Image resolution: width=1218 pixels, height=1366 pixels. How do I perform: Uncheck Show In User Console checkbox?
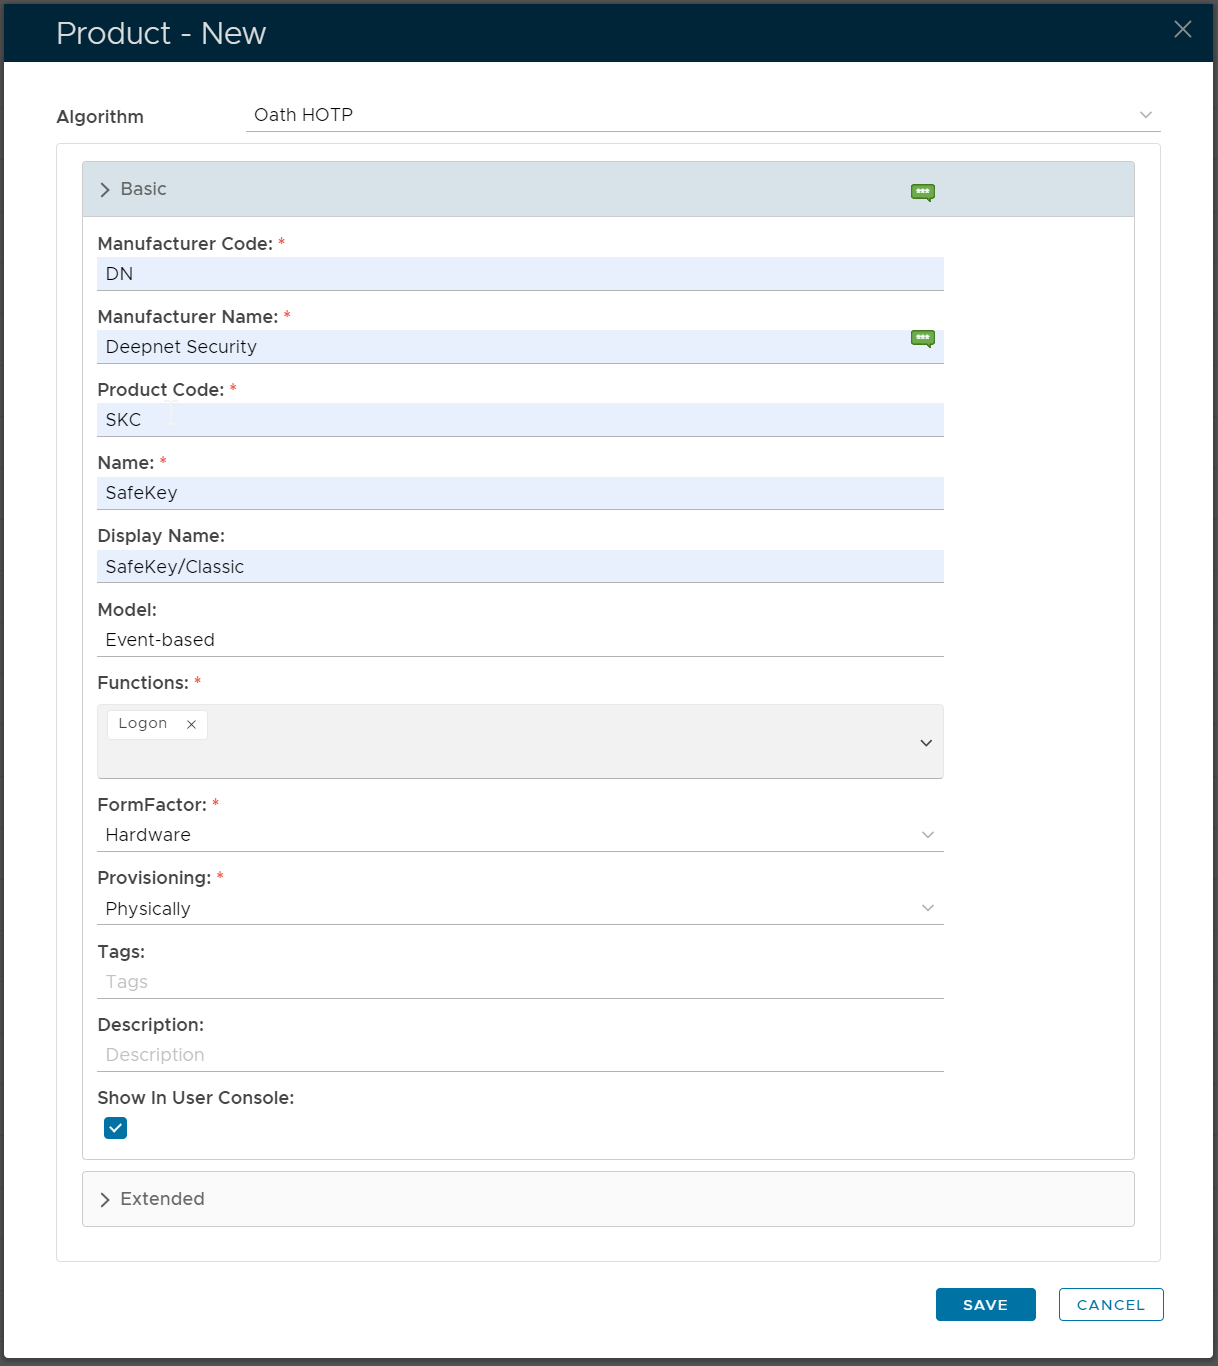tap(116, 1128)
